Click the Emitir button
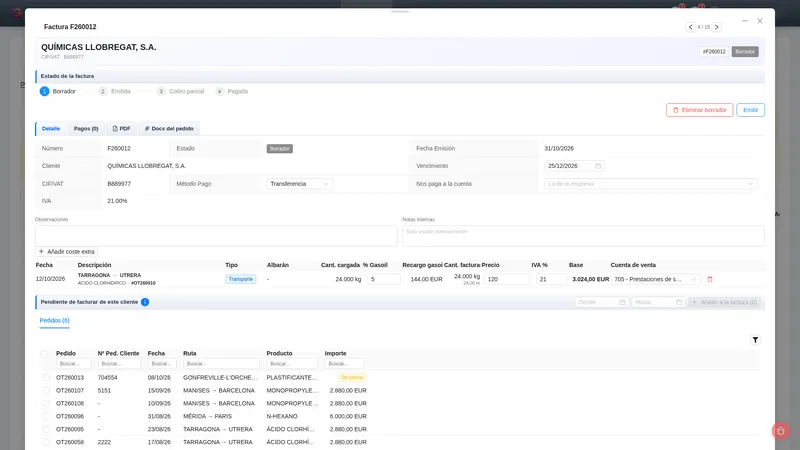This screenshot has height=450, width=800. (x=751, y=110)
